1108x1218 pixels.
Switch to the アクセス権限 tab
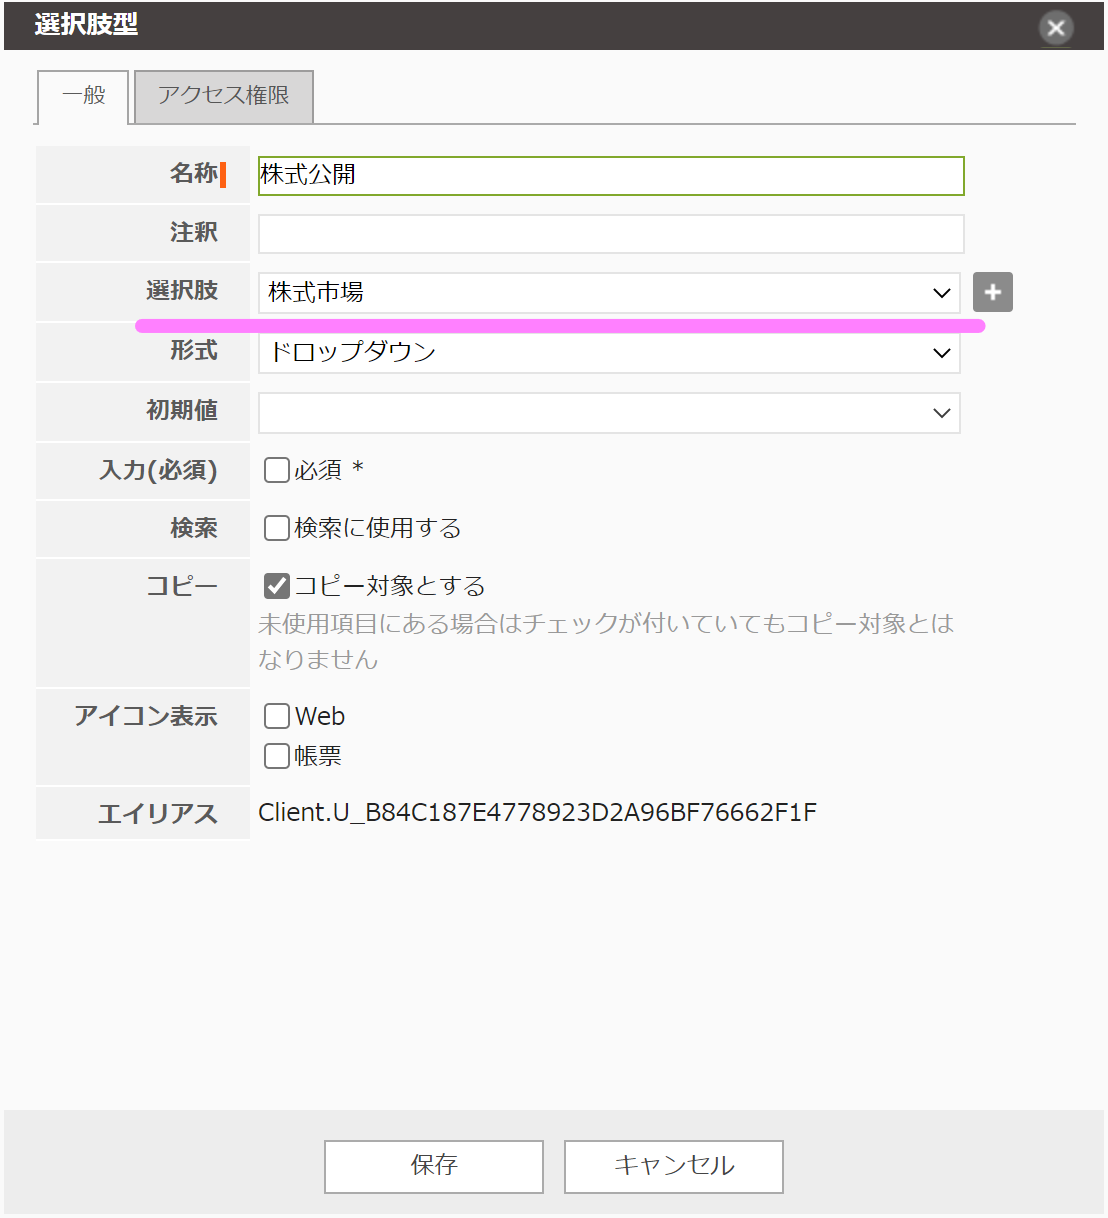coord(223,96)
